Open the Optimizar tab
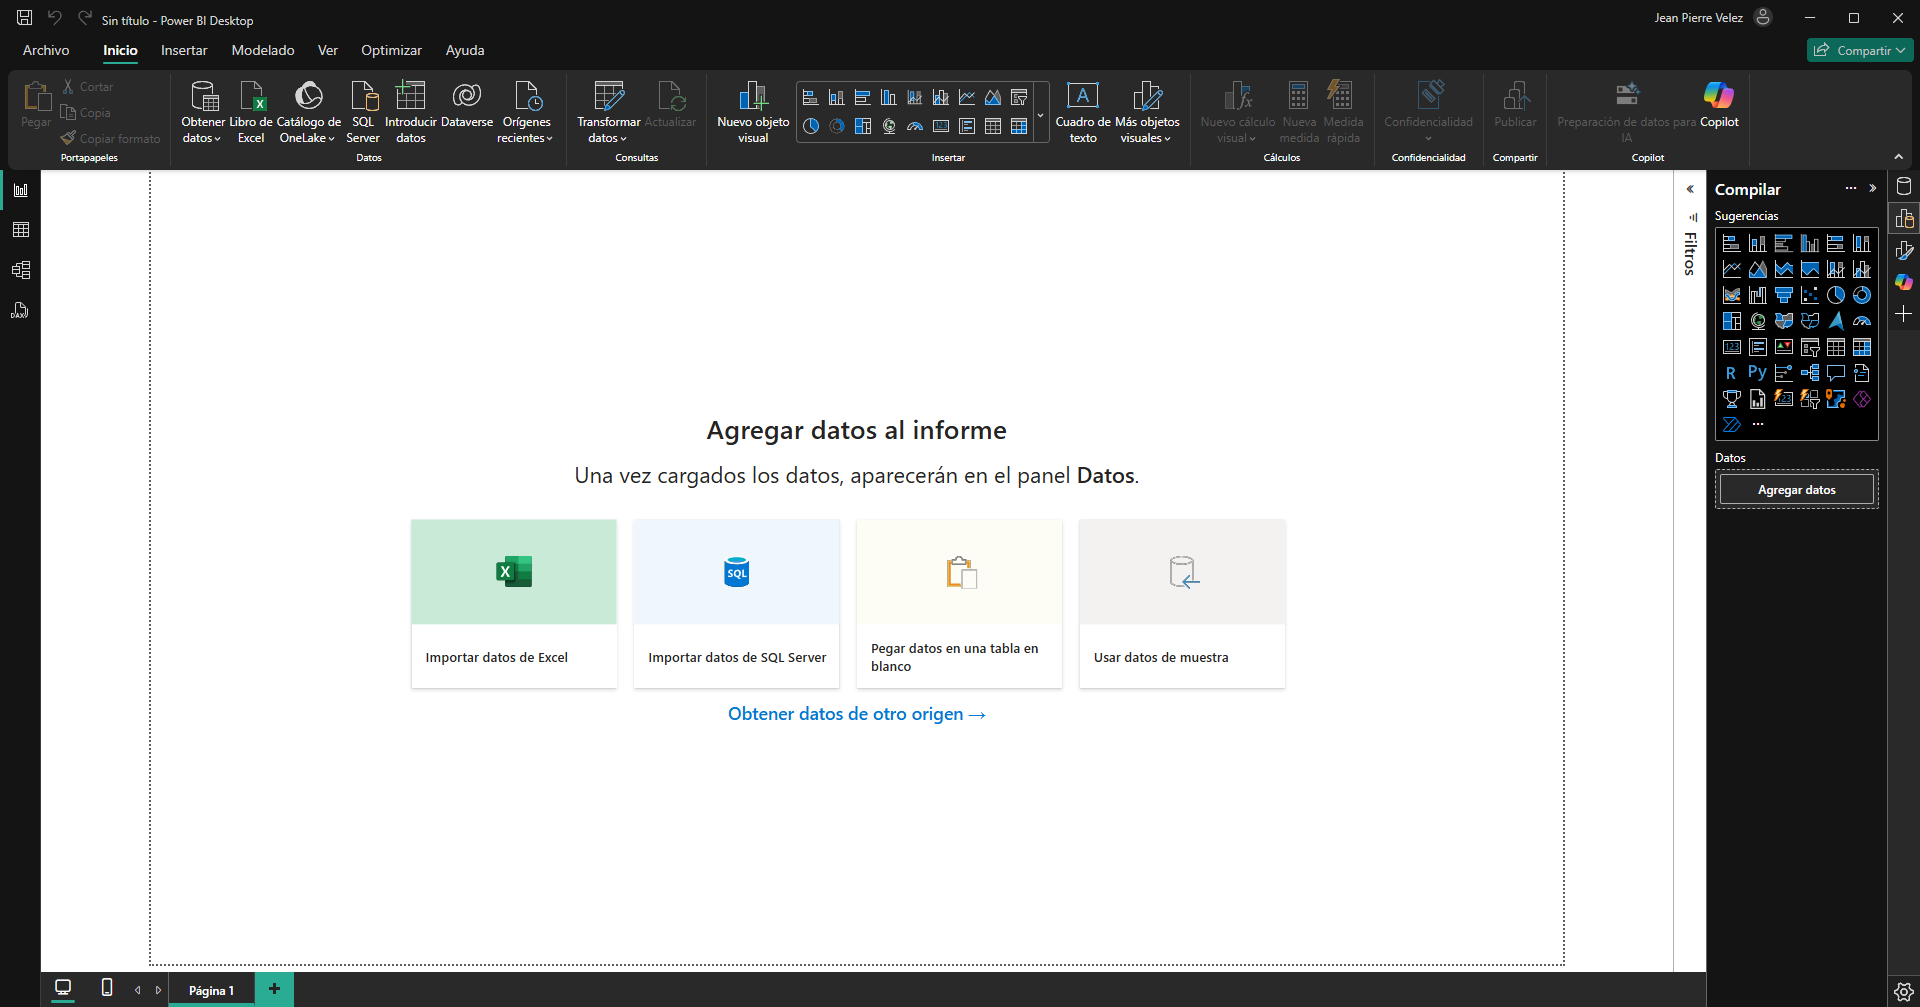The height and width of the screenshot is (1007, 1920). tap(391, 50)
